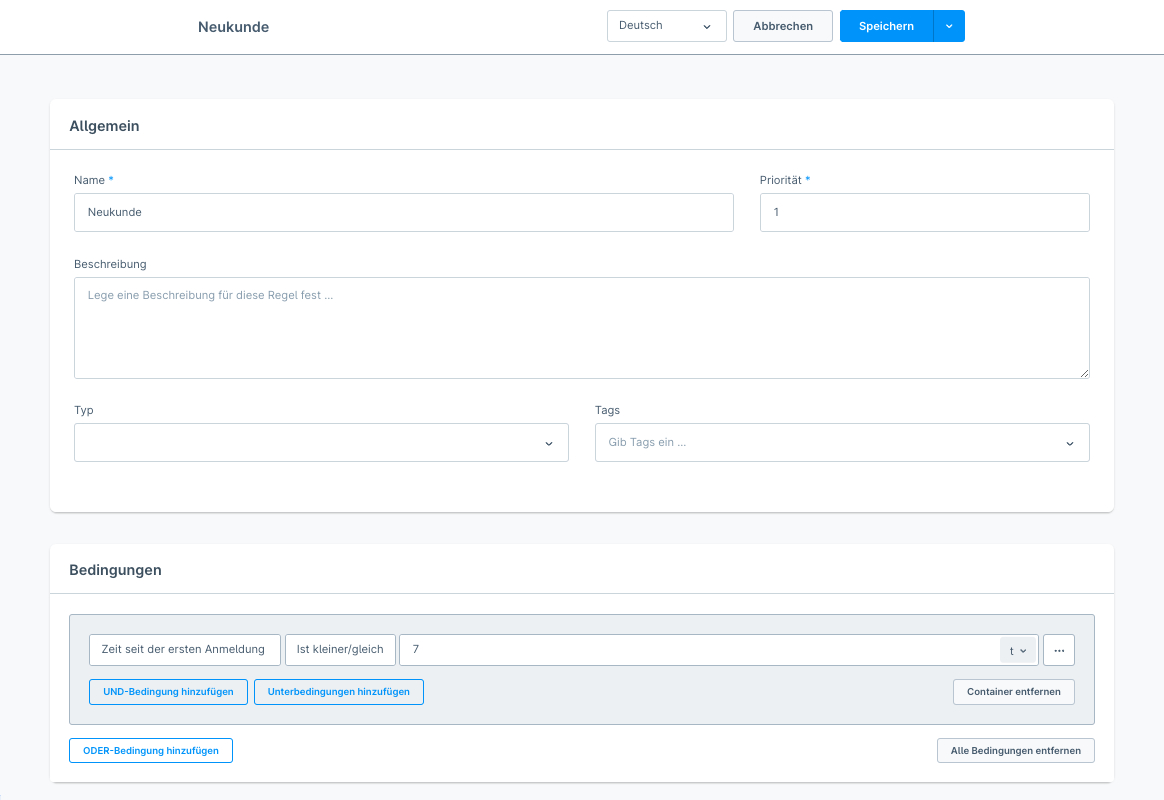The height and width of the screenshot is (800, 1164).
Task: Add an ODER-Bedingung
Action: tap(151, 750)
